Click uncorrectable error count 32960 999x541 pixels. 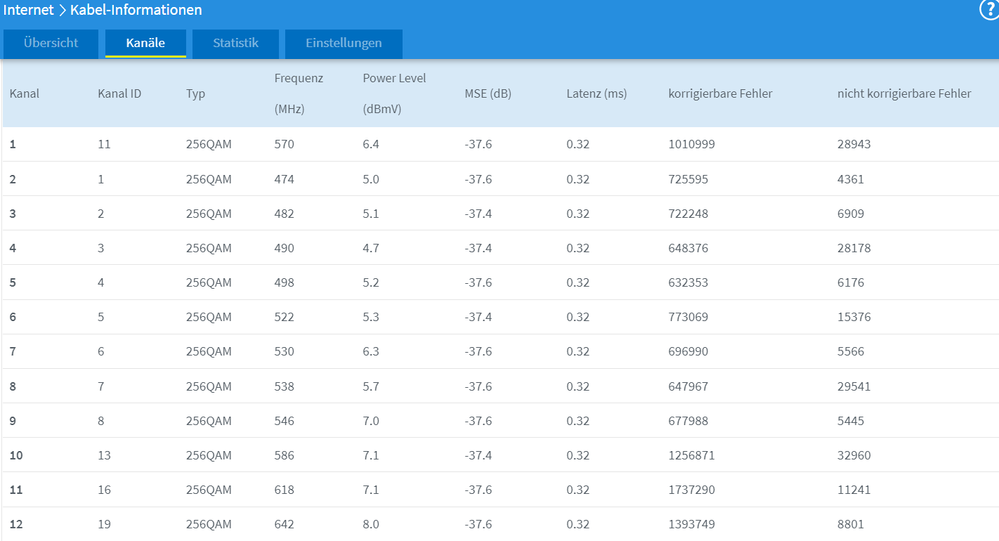(854, 455)
